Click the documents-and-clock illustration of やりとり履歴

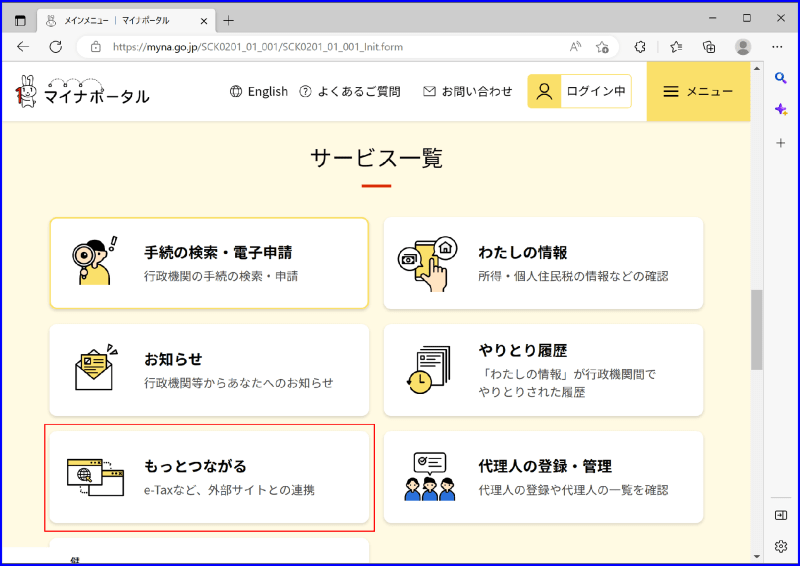click(x=429, y=370)
